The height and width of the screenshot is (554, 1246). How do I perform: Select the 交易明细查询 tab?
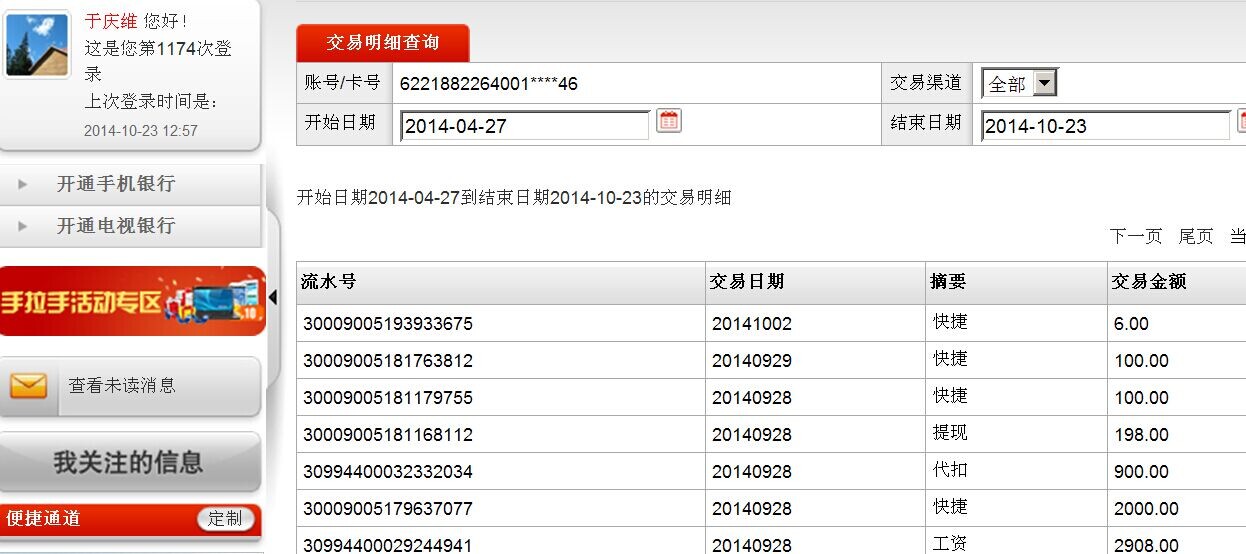point(383,43)
